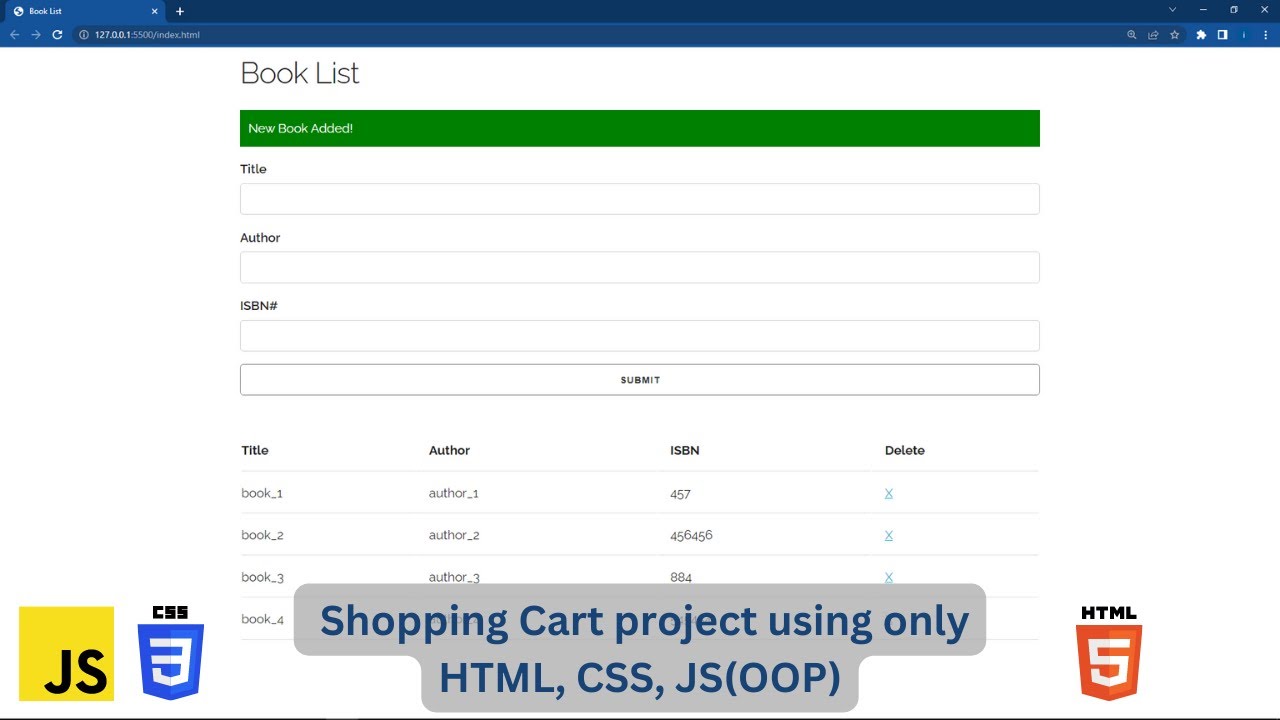Click the Title column header
Image resolution: width=1280 pixels, height=720 pixels.
255,450
